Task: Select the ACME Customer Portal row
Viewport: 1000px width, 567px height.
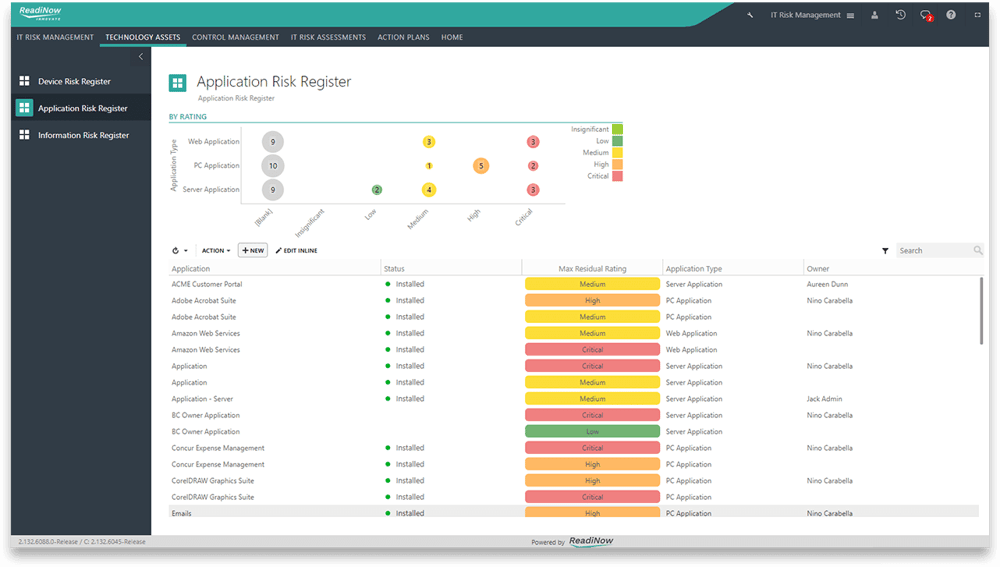Action: click(574, 284)
